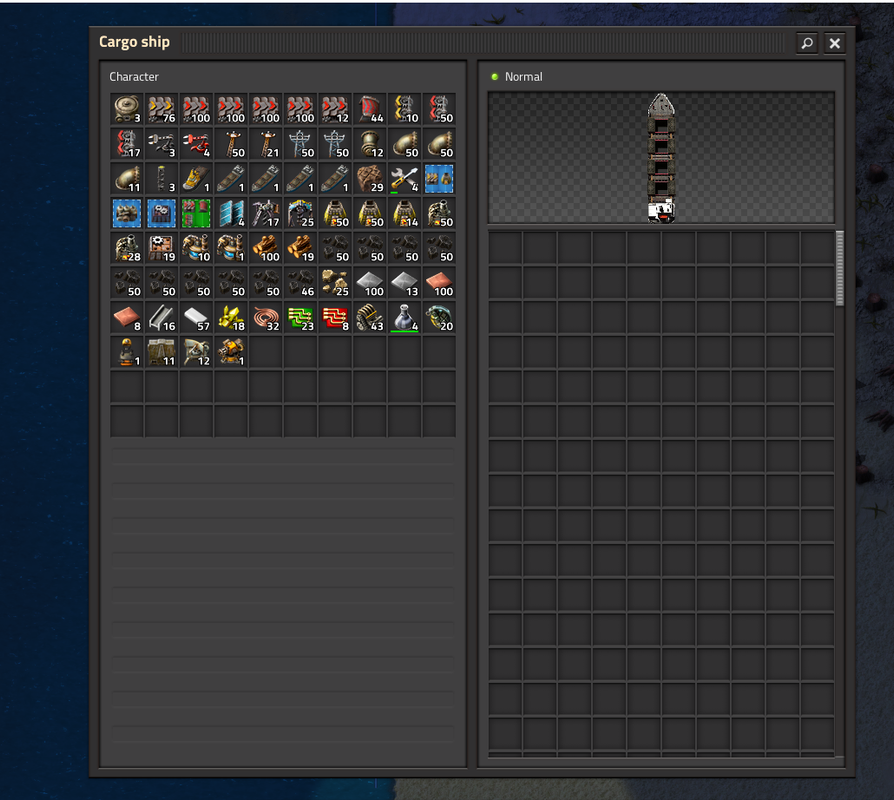894x800 pixels.
Task: Pick the solar panel stack of 4
Action: (x=231, y=213)
